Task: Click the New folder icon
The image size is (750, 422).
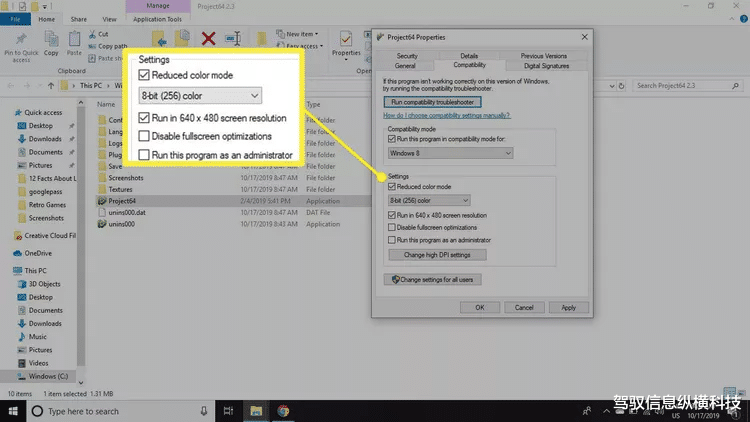Action: coord(261,39)
